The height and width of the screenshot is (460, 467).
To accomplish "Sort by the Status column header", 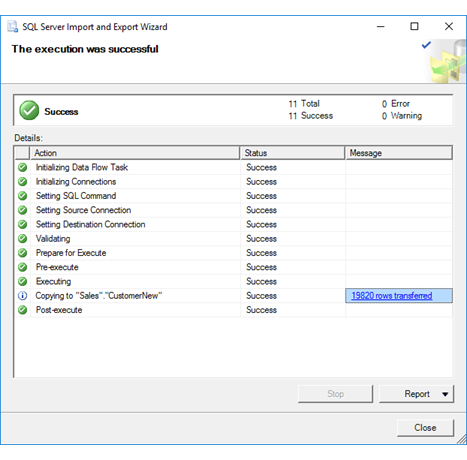I will [x=292, y=153].
